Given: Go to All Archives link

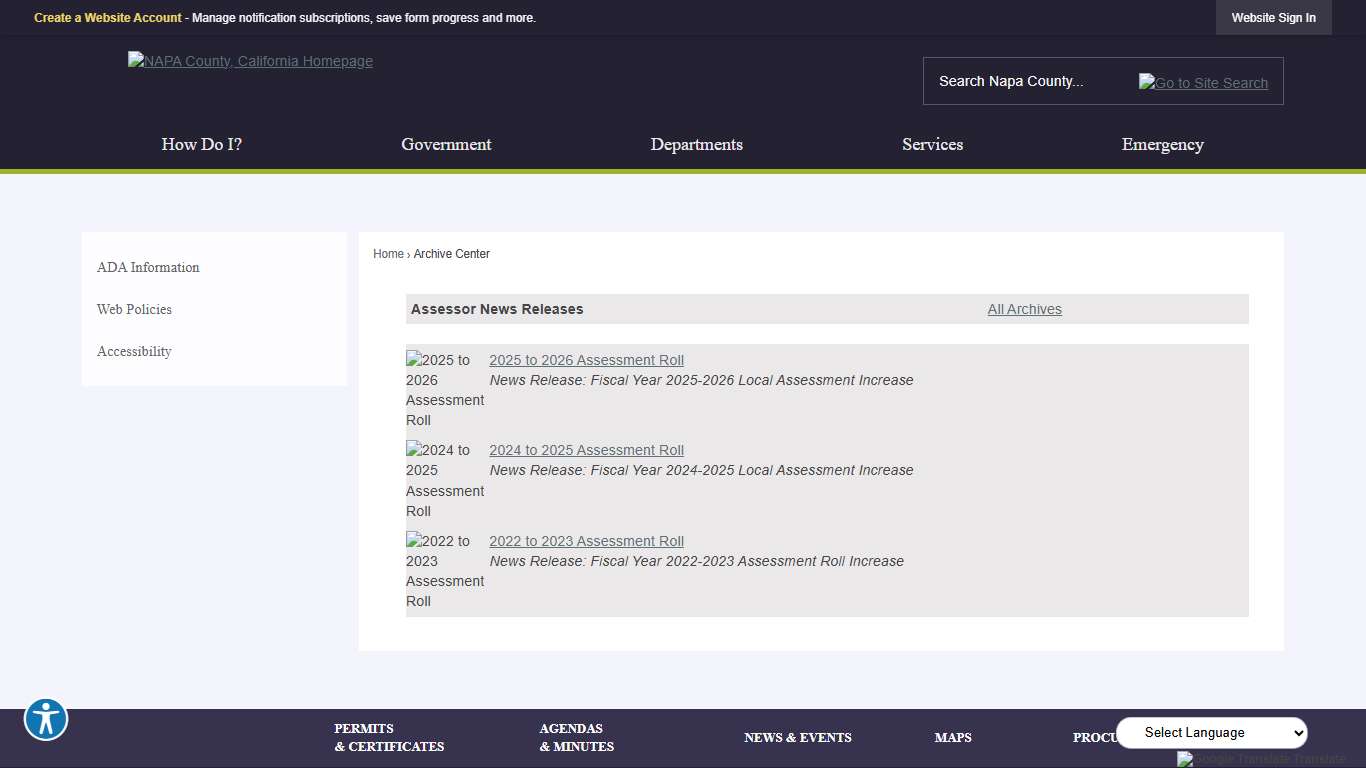Looking at the screenshot, I should [1024, 309].
